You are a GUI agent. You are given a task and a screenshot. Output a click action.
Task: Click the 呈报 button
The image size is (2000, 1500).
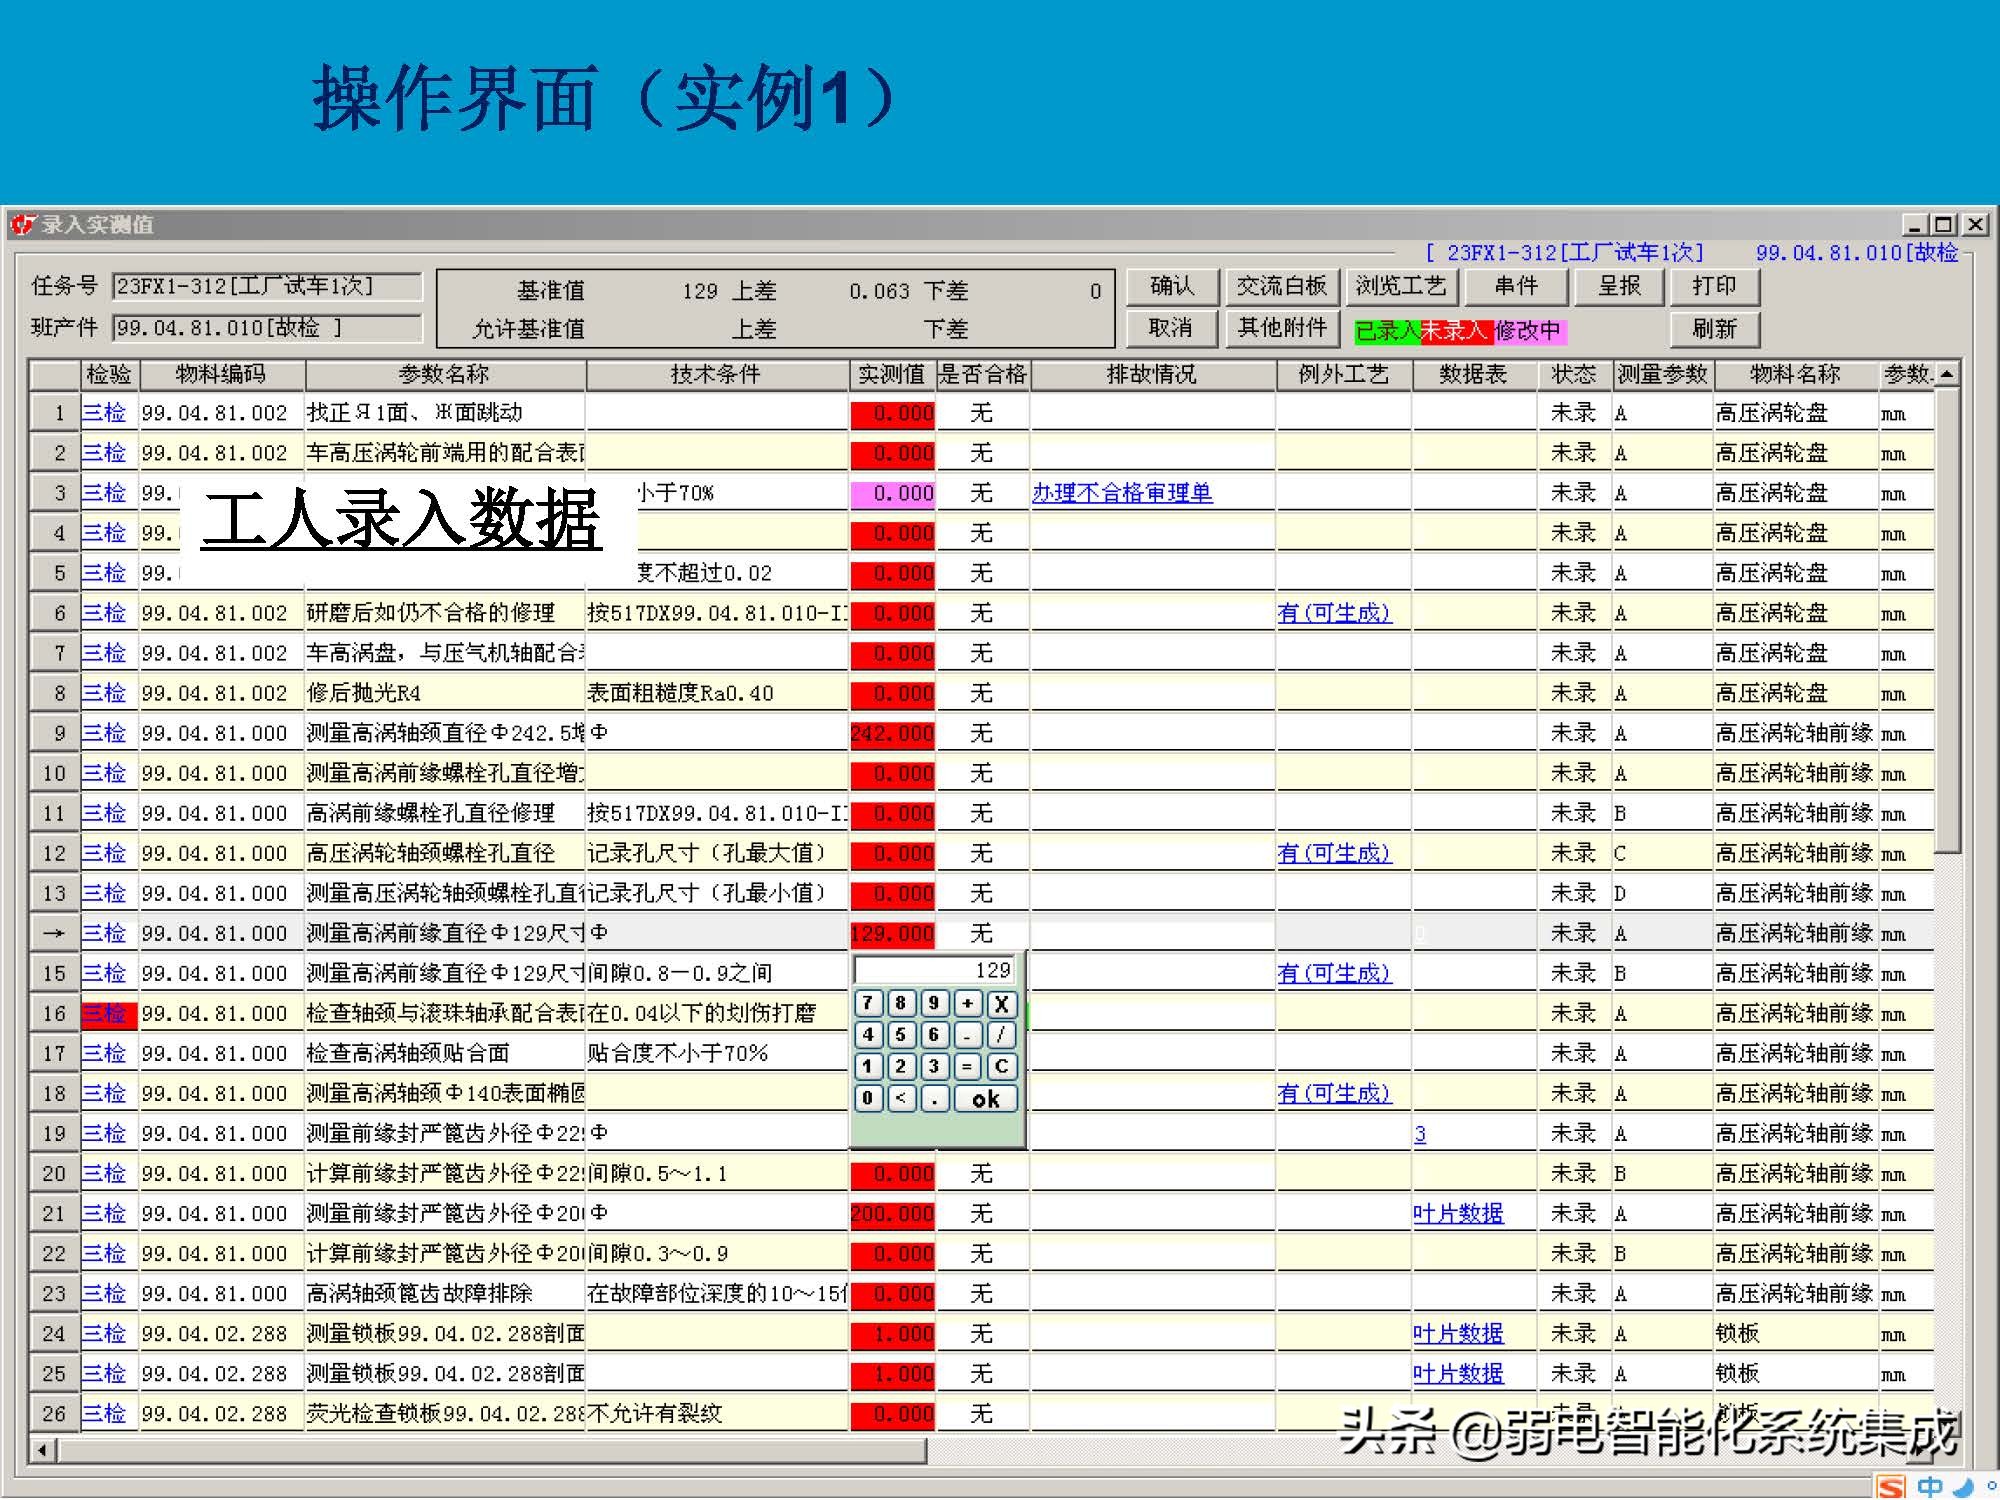click(x=1619, y=287)
